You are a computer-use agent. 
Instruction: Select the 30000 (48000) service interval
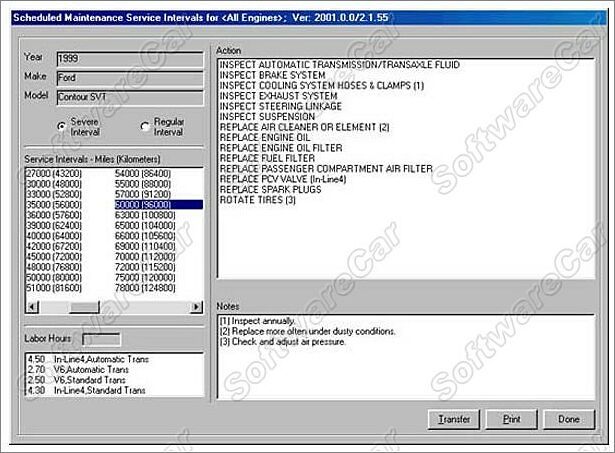[55, 184]
